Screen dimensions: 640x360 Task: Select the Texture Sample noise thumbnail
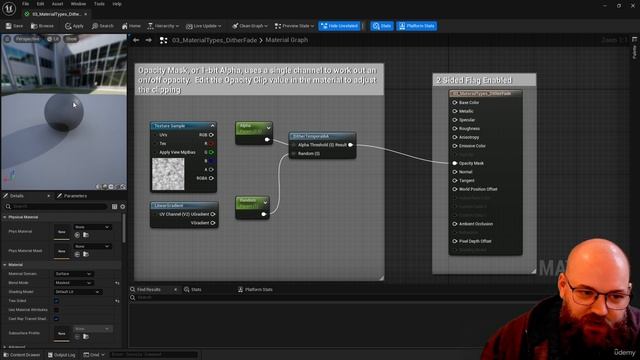[x=168, y=174]
